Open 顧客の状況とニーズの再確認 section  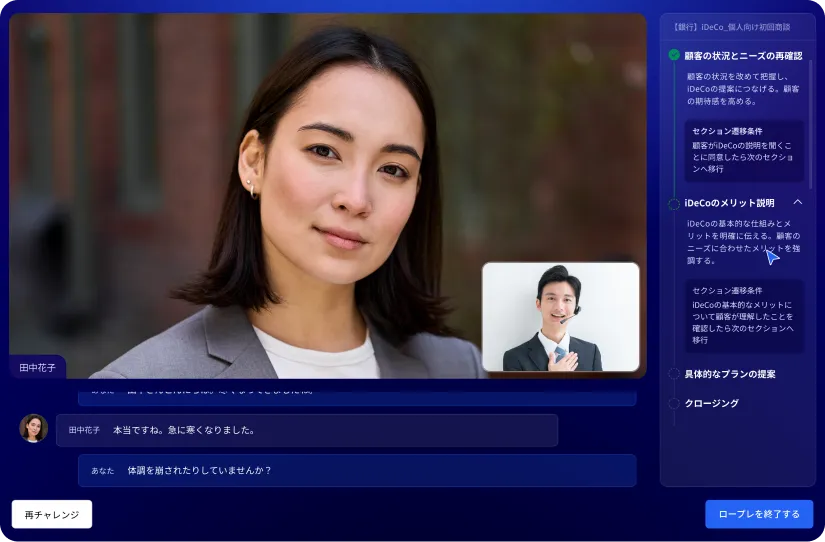coord(743,56)
